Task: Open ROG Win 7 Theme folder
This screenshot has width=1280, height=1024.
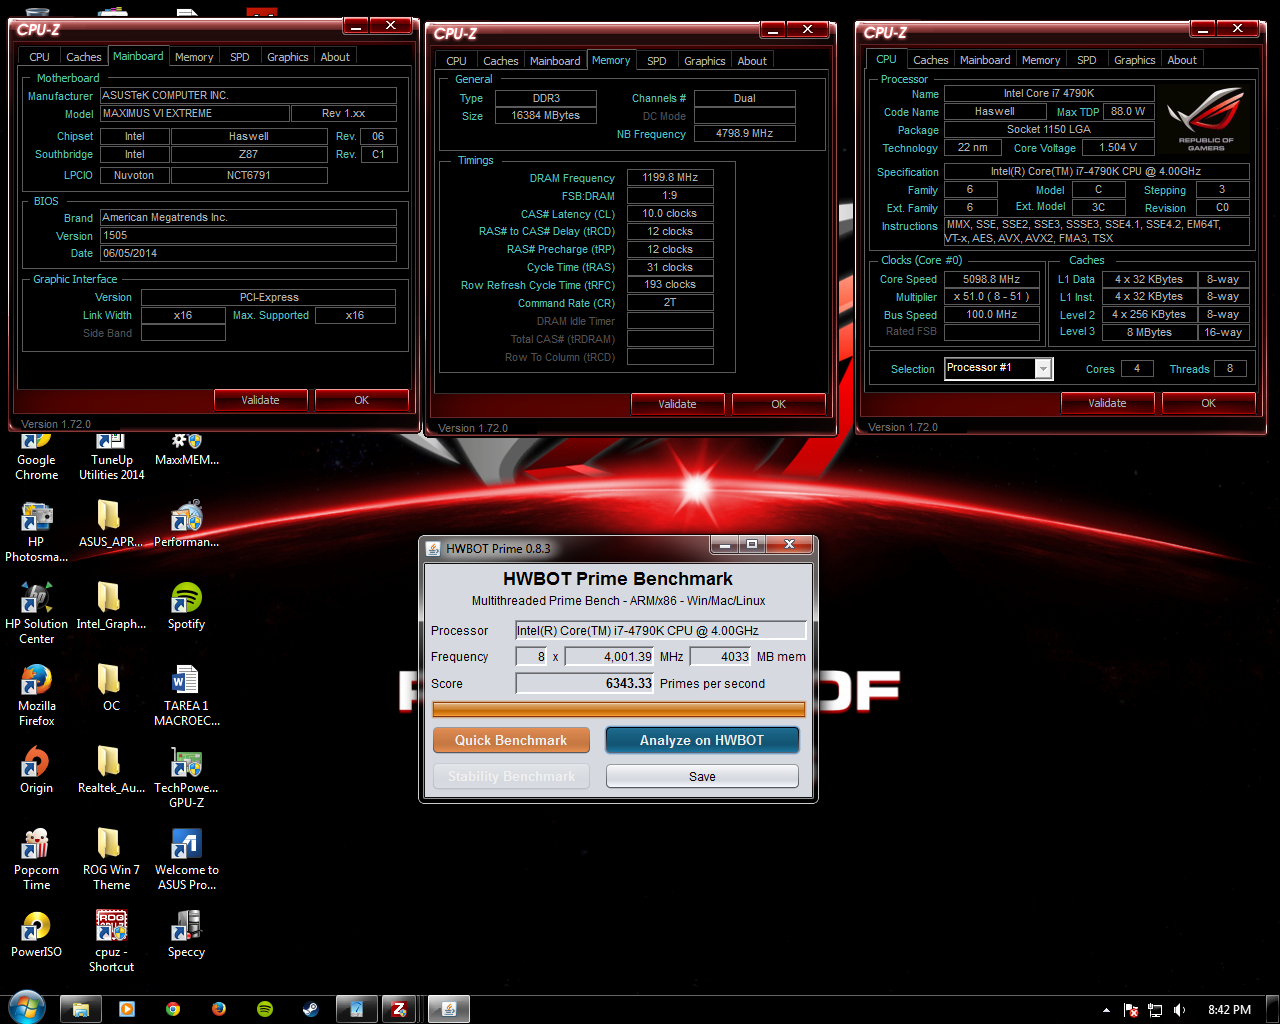Action: pyautogui.click(x=111, y=860)
